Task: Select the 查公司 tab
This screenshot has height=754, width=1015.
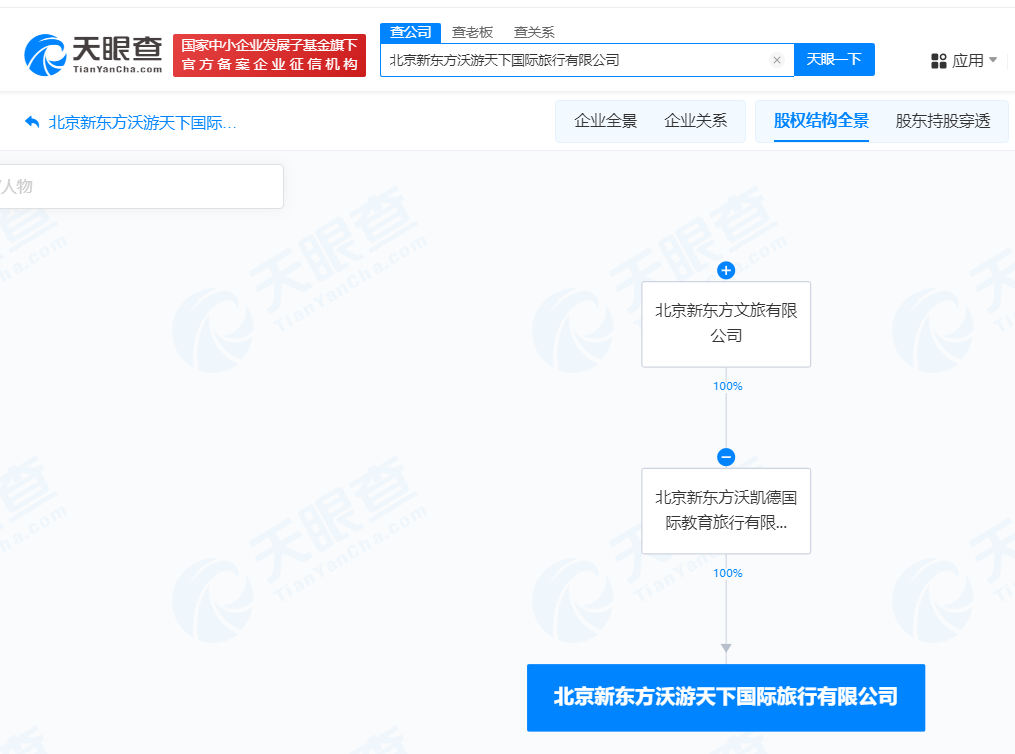Action: (x=410, y=32)
